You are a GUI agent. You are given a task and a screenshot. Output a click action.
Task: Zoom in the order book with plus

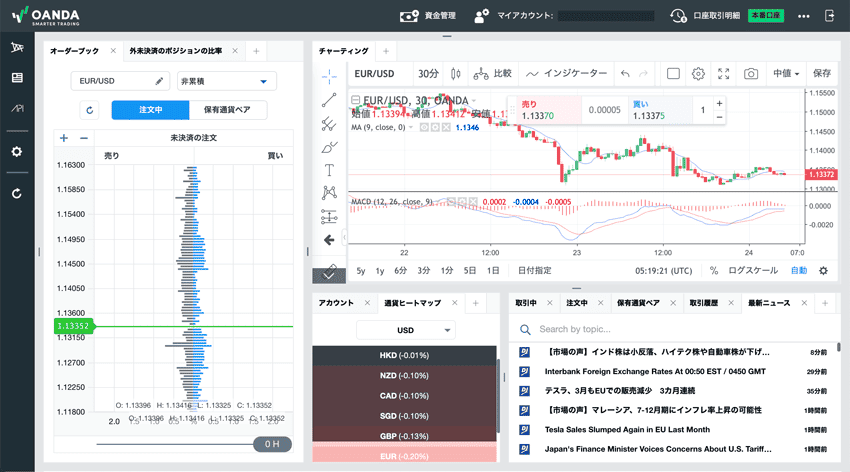pos(64,138)
